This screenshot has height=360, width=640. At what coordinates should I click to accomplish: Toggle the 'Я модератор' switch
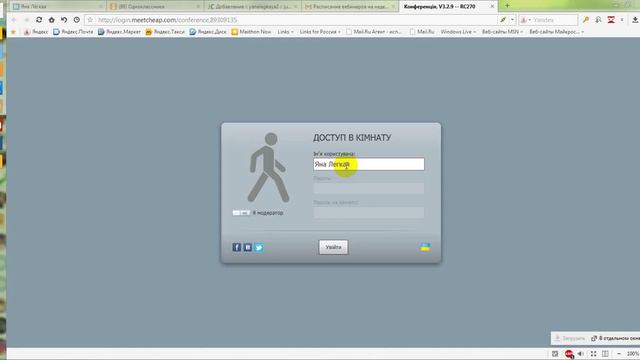pyautogui.click(x=241, y=213)
